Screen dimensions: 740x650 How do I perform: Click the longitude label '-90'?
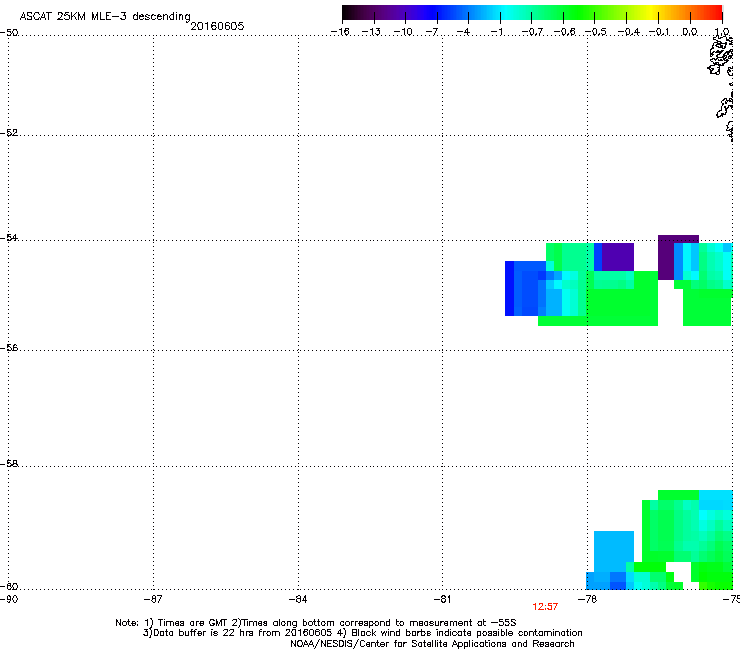9,599
